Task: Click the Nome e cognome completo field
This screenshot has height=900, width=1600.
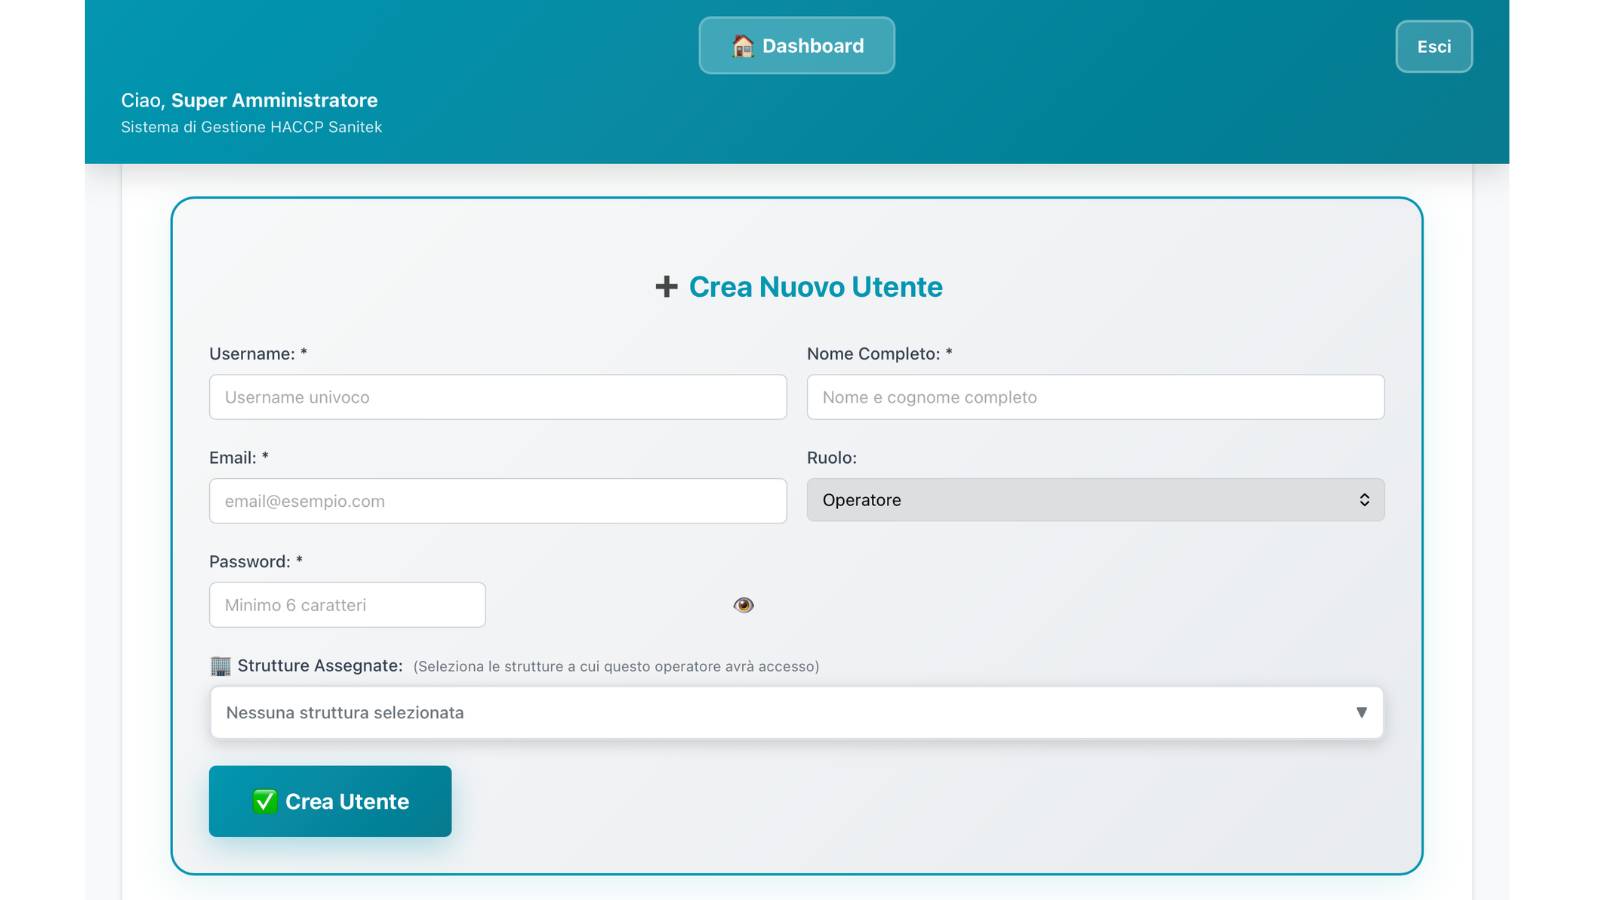Action: pos(1095,397)
